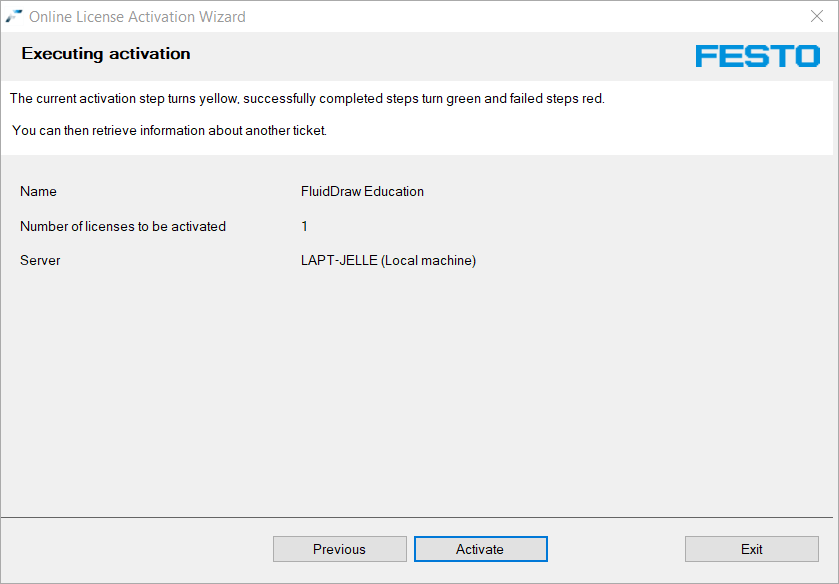Click the Activate button

pyautogui.click(x=480, y=549)
